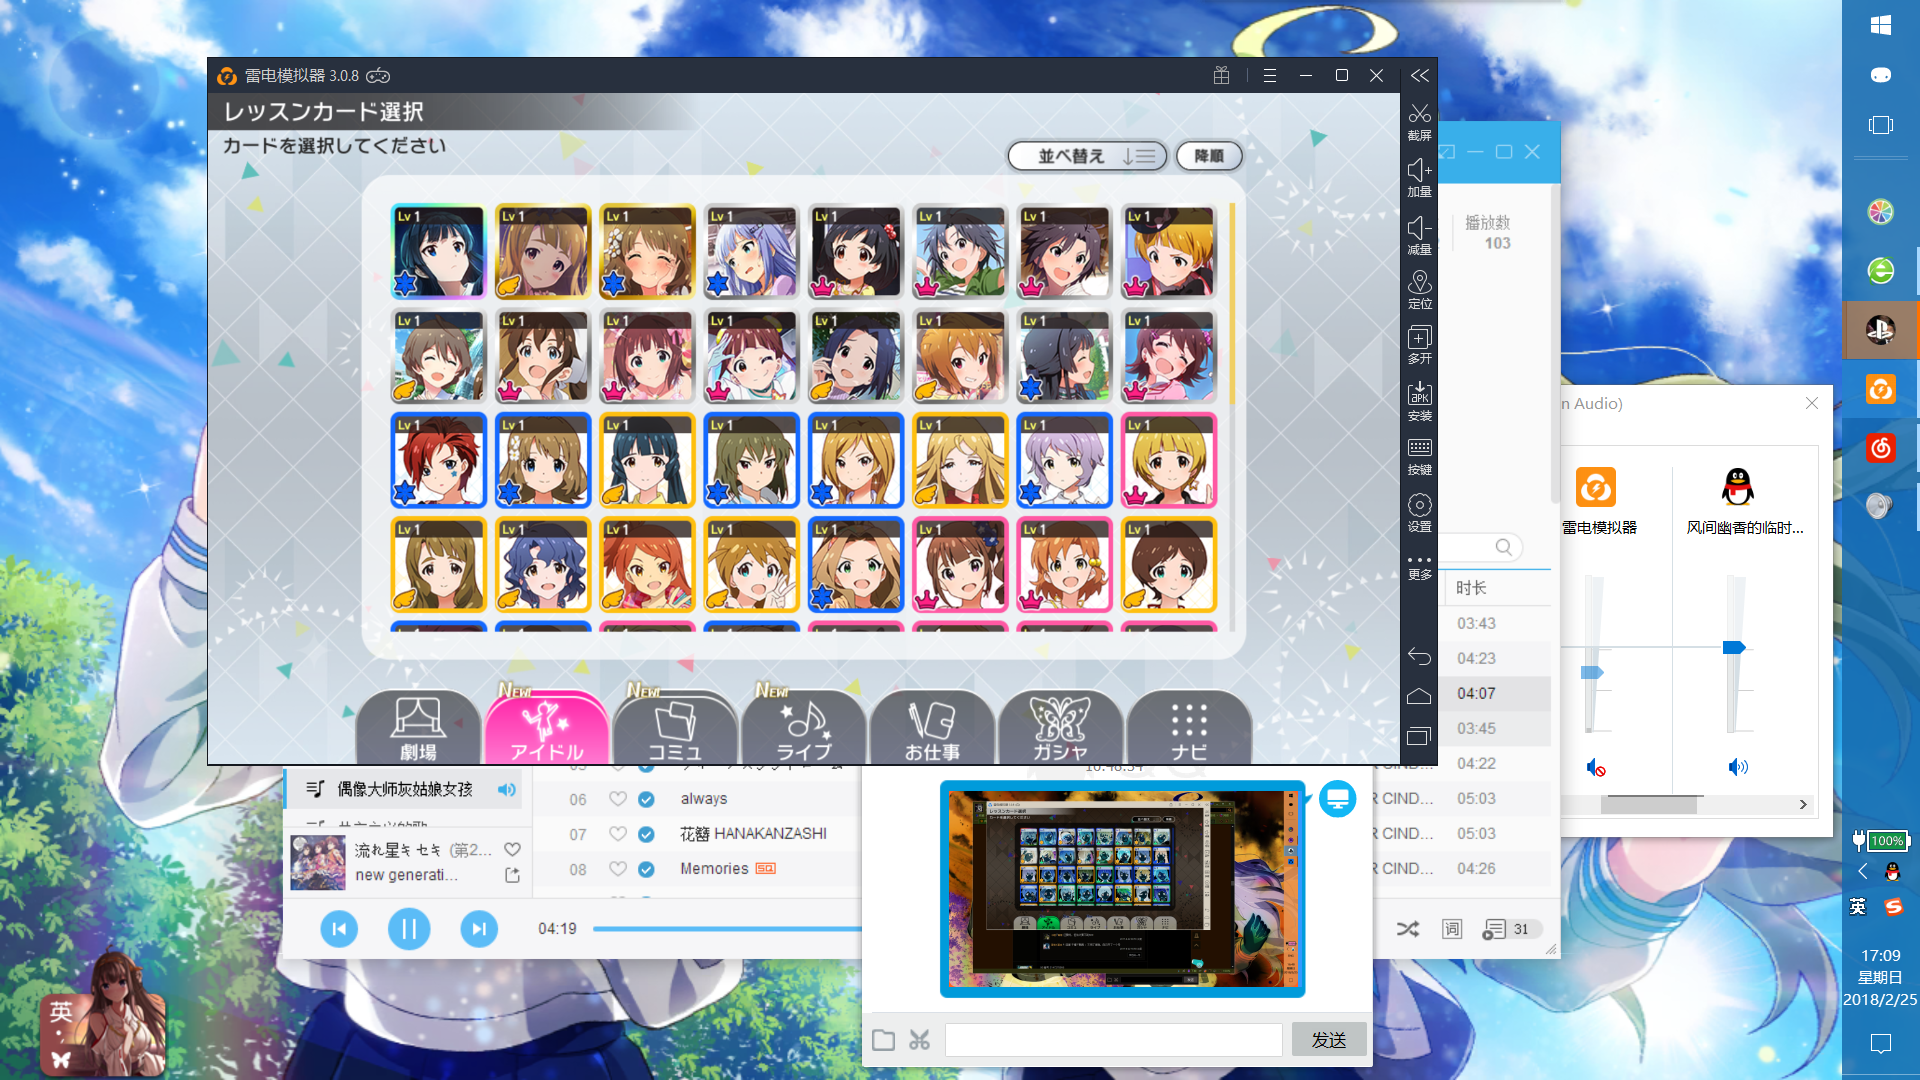Click the blue check badge beside 'always'

coord(646,799)
